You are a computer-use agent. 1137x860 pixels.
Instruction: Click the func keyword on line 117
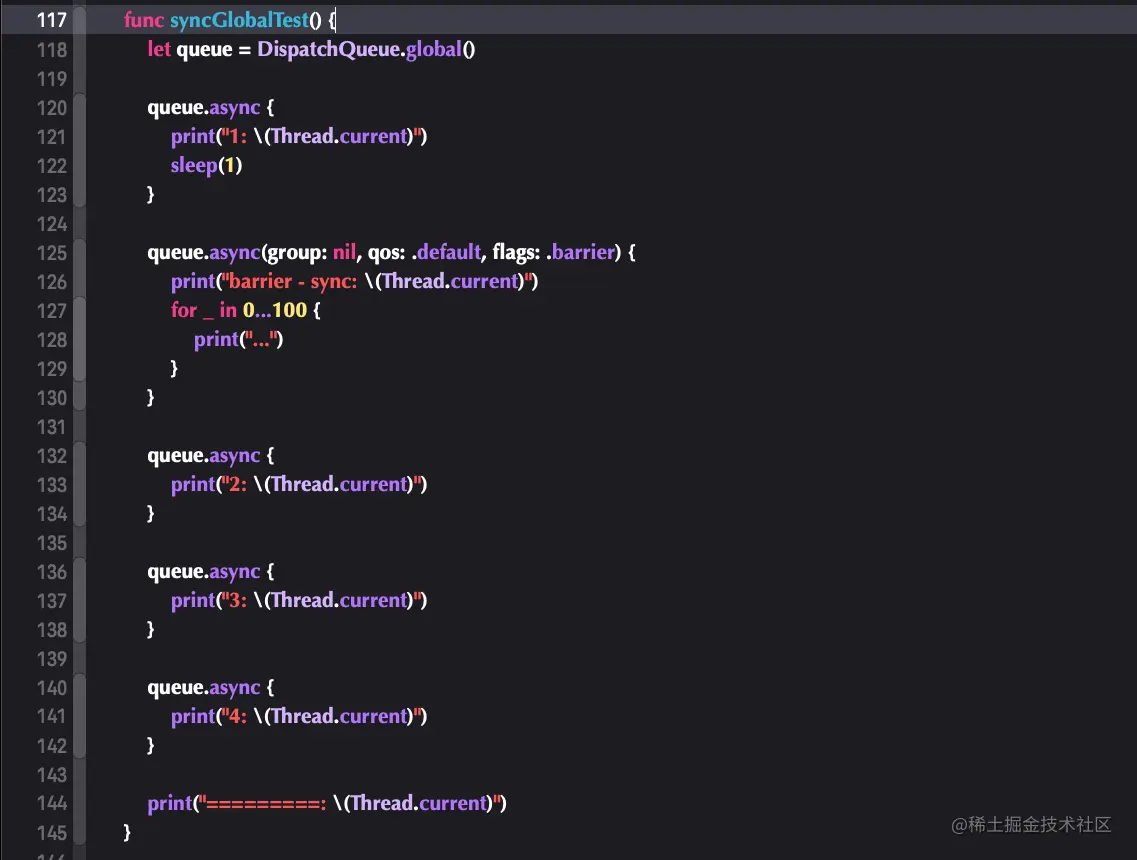pos(144,20)
